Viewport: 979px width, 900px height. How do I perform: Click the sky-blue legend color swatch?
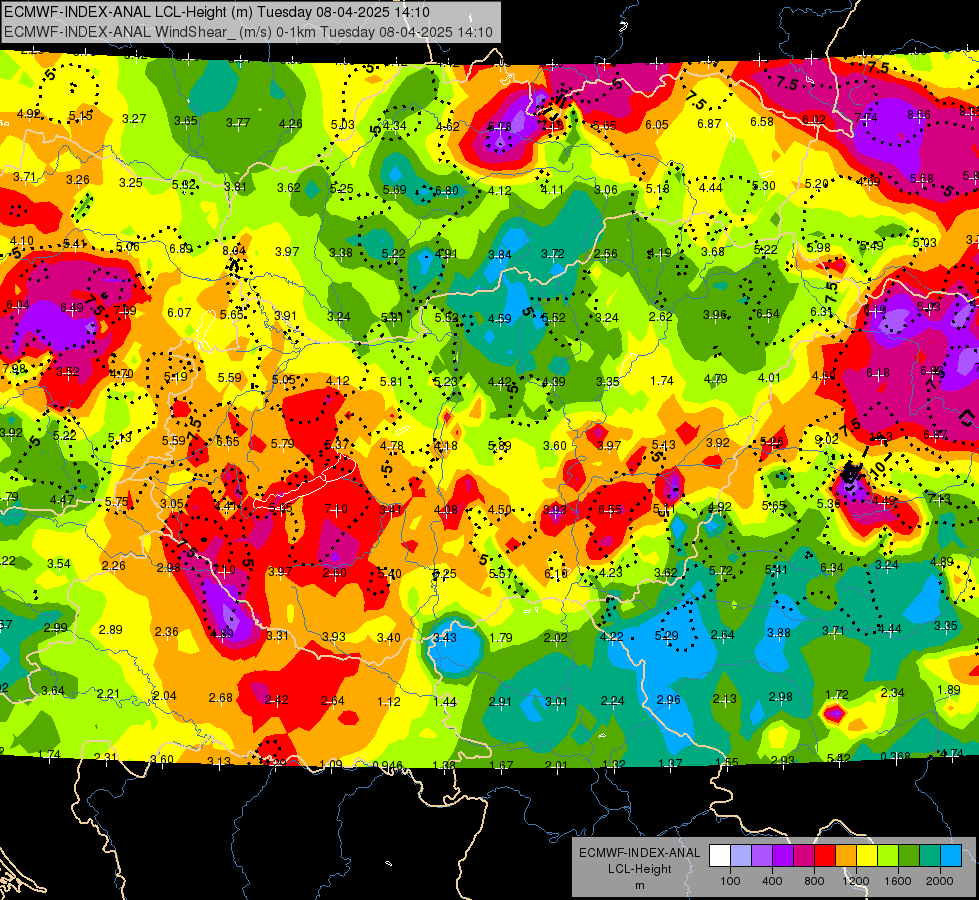951,856
